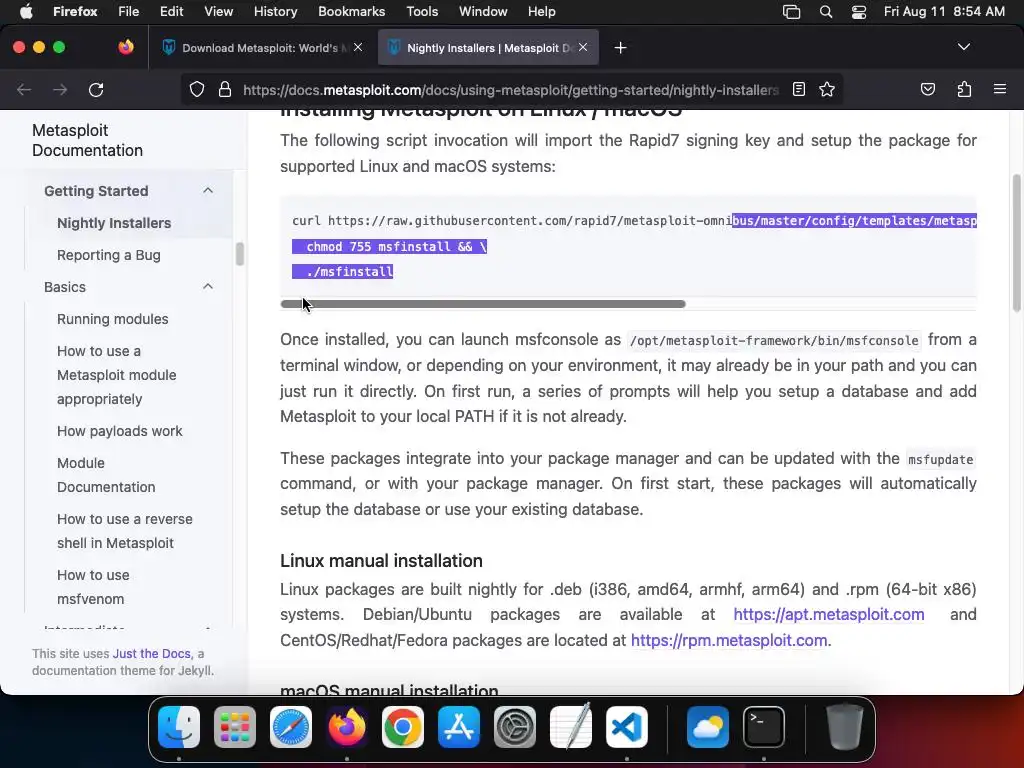Open Spotlight search in menu bar
This screenshot has height=768, width=1024.
(x=825, y=11)
